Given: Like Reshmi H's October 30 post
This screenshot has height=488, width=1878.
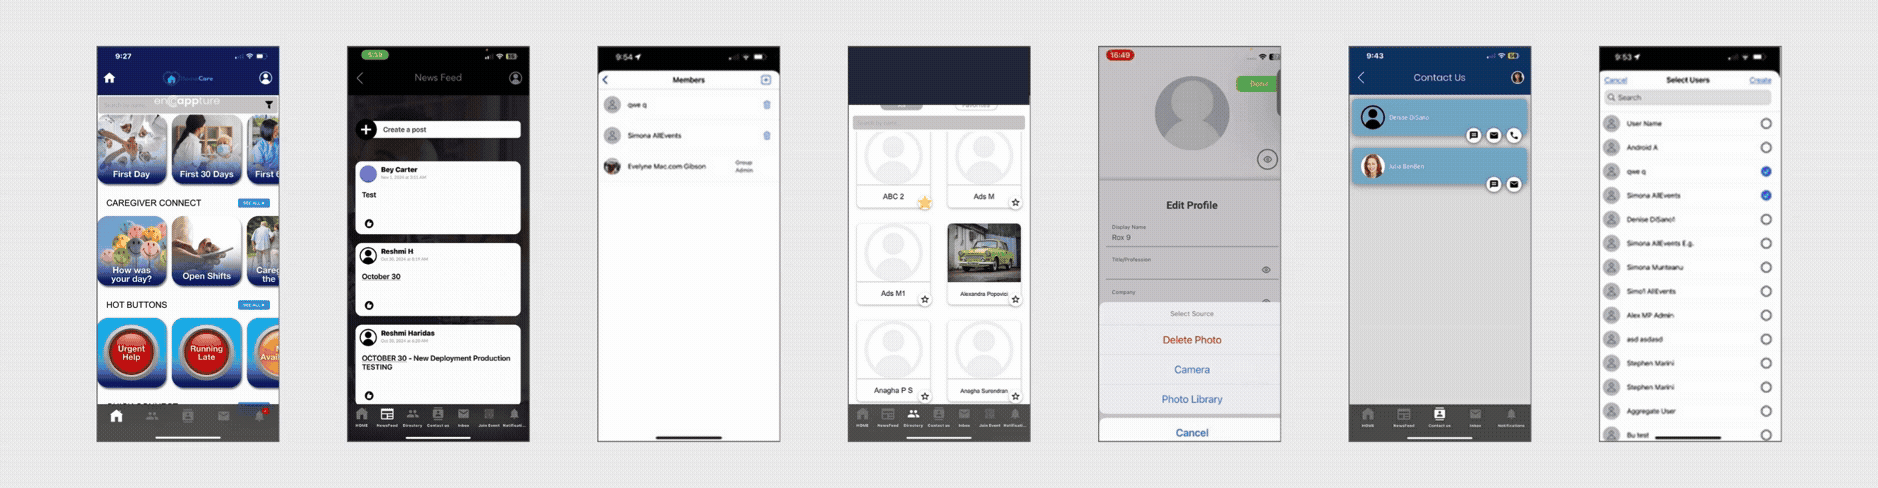Looking at the screenshot, I should click(x=369, y=306).
